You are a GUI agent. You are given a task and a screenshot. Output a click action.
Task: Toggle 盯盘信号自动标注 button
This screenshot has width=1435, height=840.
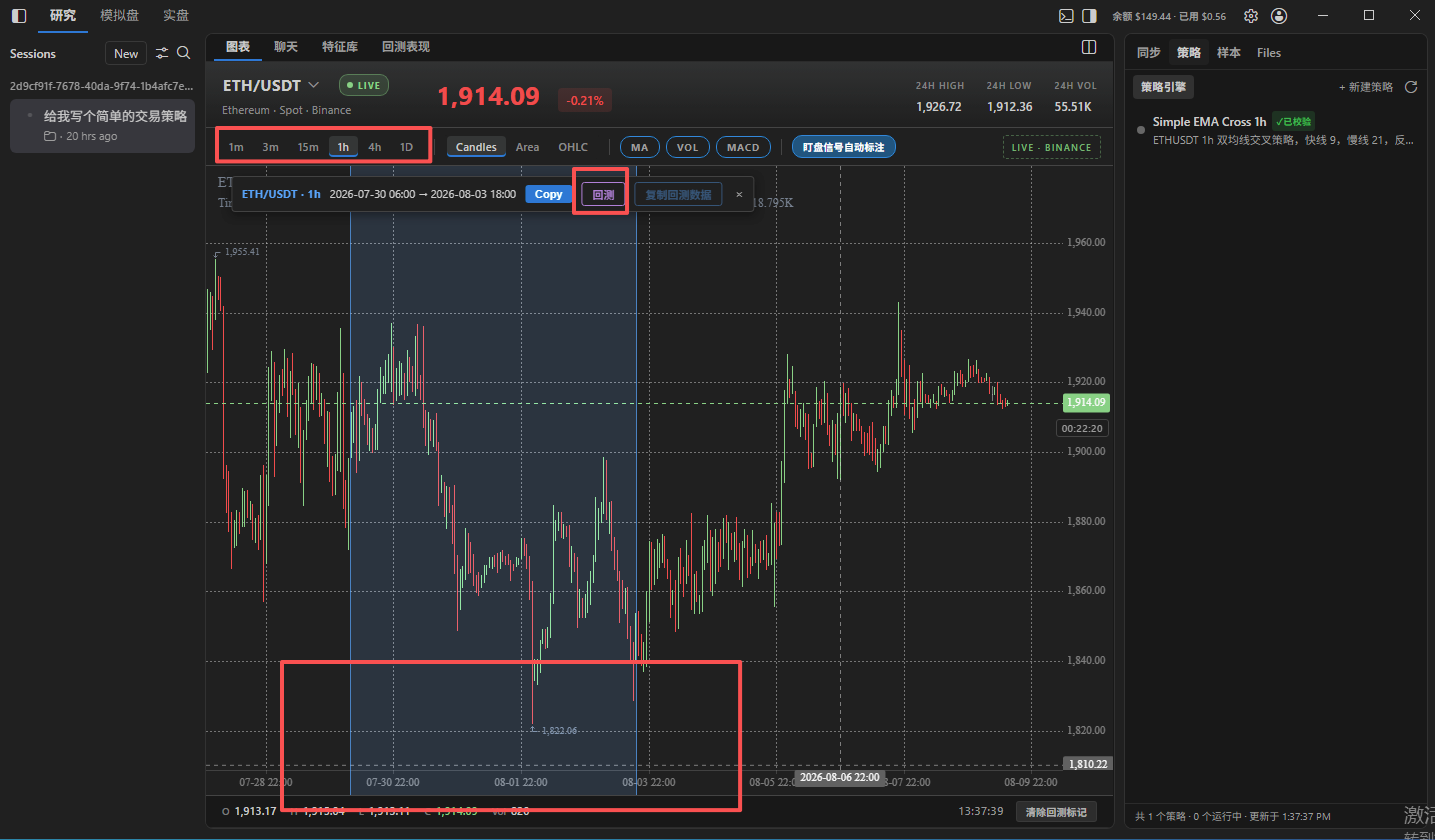[843, 147]
